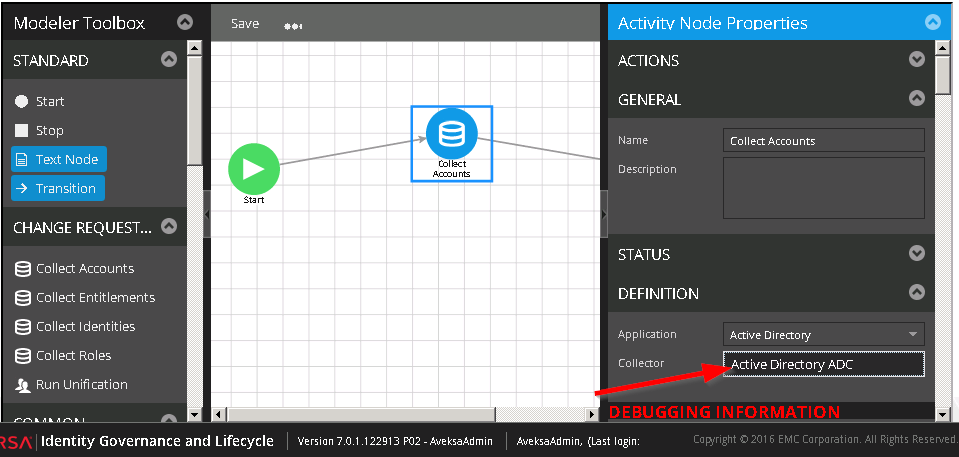Select the Text Node tool
This screenshot has width=959, height=457.
pos(59,159)
